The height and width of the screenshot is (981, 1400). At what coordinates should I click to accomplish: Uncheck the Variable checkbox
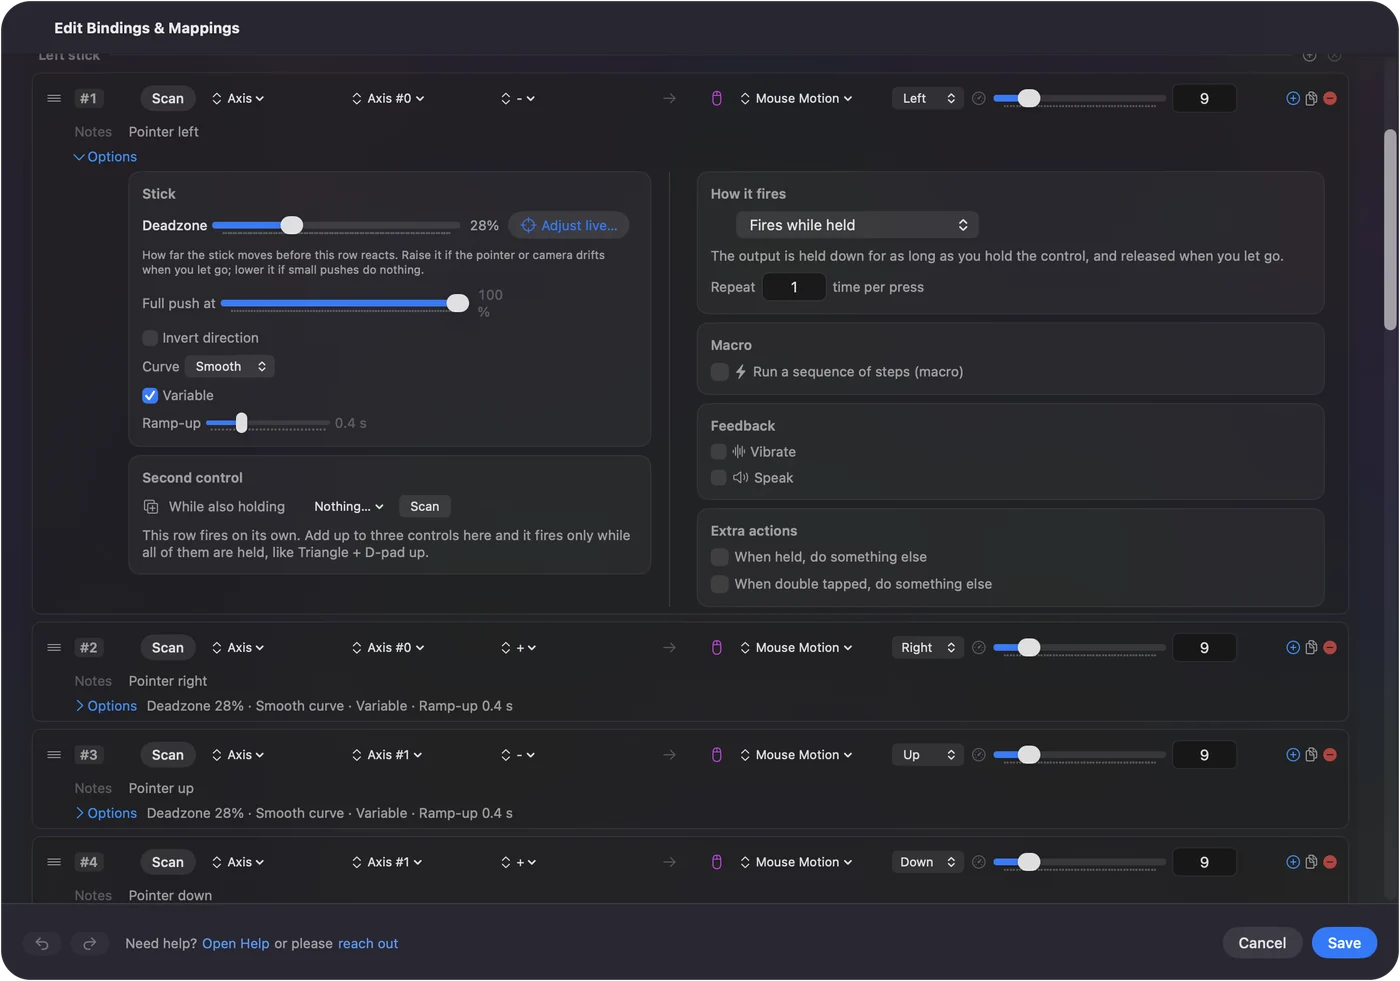[150, 395]
